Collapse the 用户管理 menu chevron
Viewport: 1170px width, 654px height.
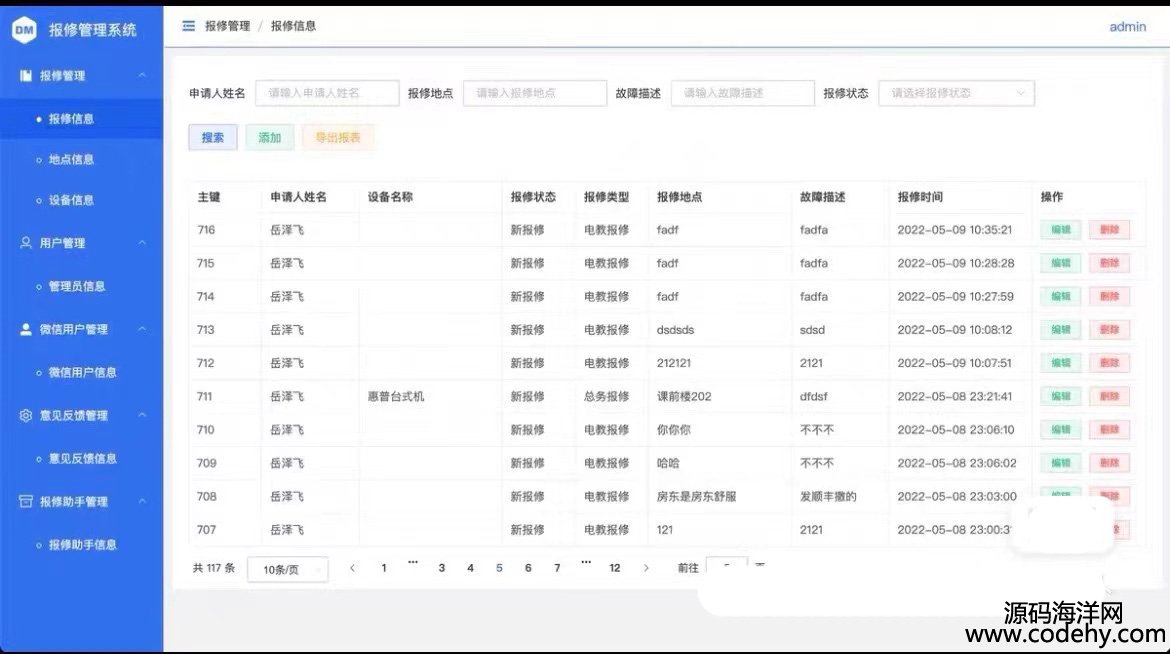pyautogui.click(x=142, y=243)
